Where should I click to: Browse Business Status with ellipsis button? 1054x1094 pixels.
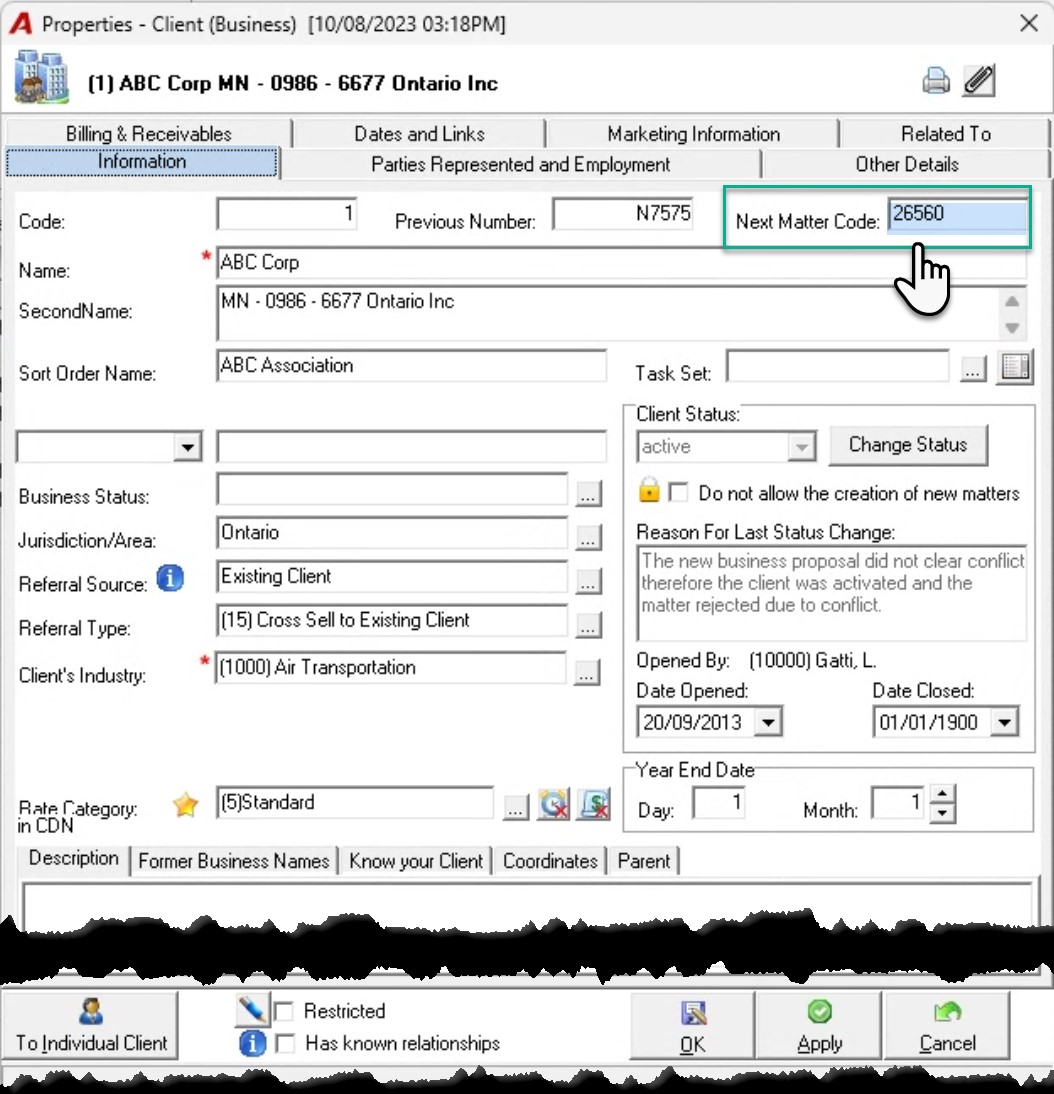[x=588, y=493]
